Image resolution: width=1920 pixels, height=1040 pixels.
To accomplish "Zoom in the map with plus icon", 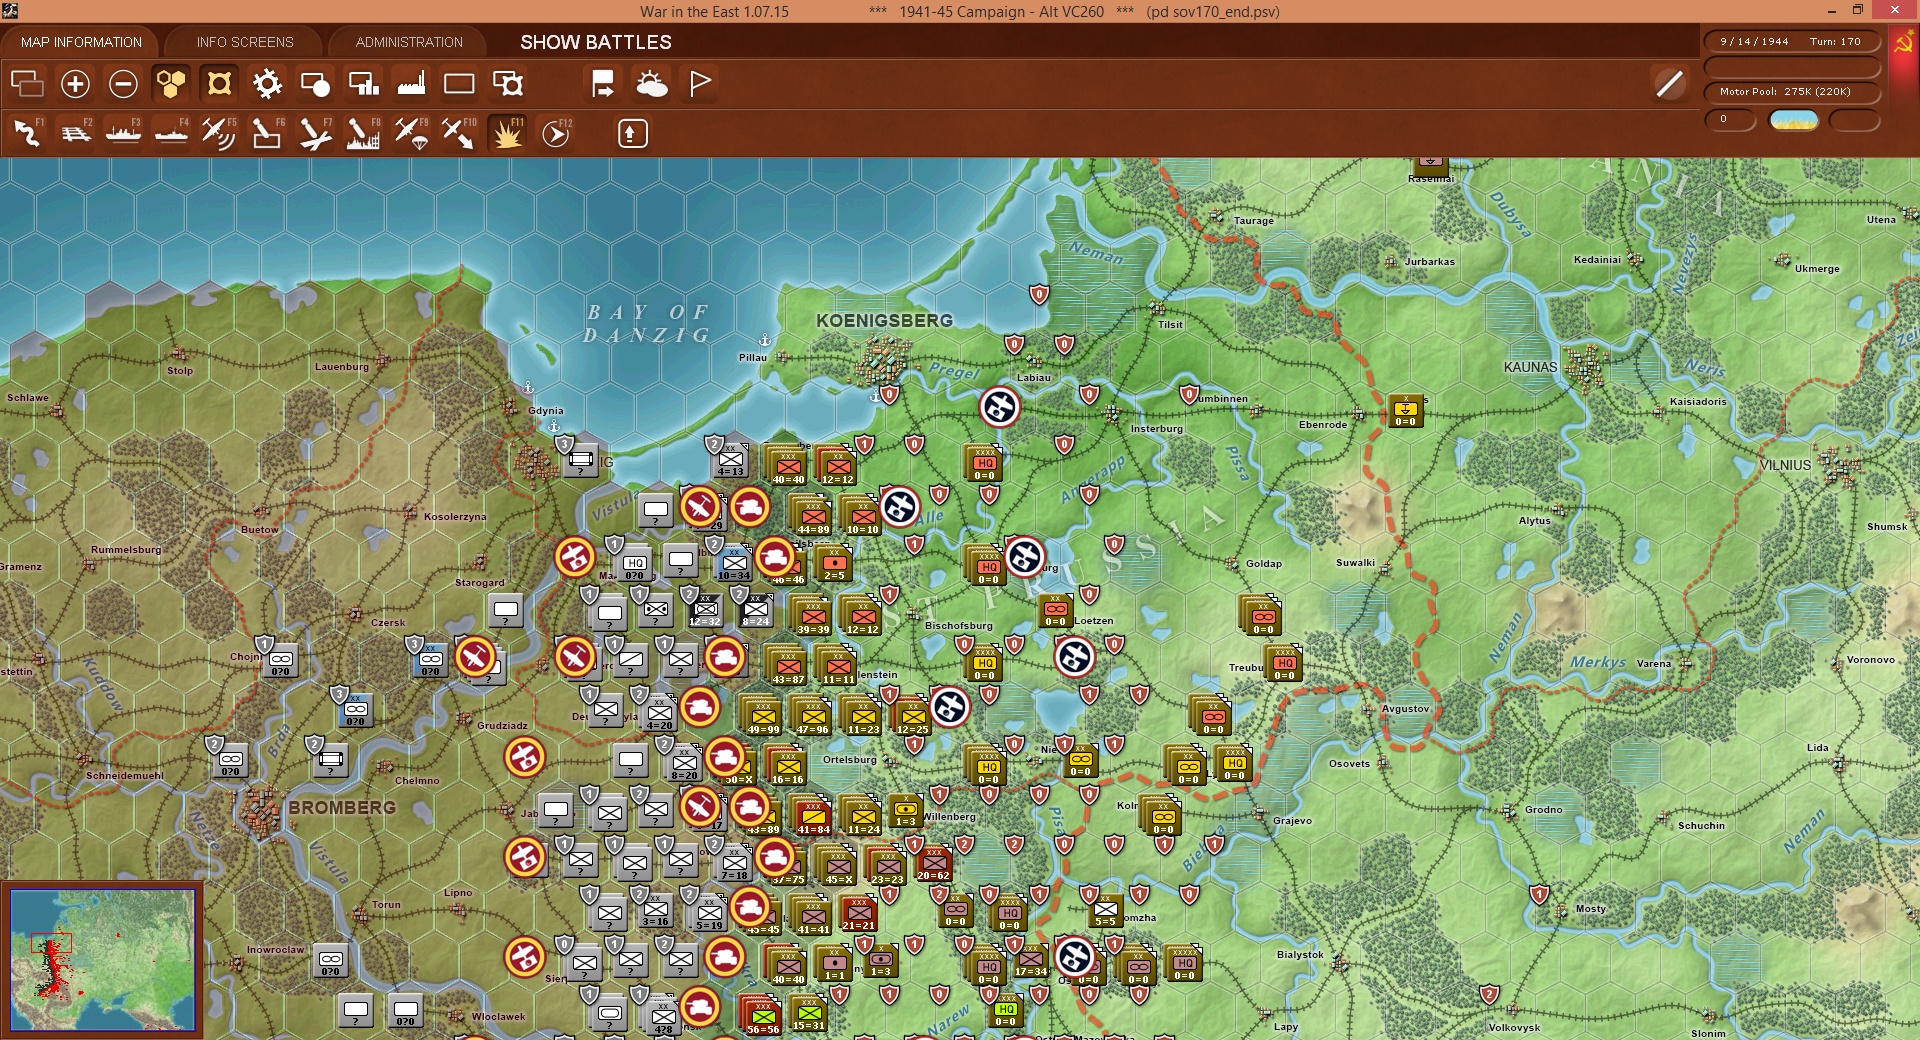I will (x=75, y=84).
